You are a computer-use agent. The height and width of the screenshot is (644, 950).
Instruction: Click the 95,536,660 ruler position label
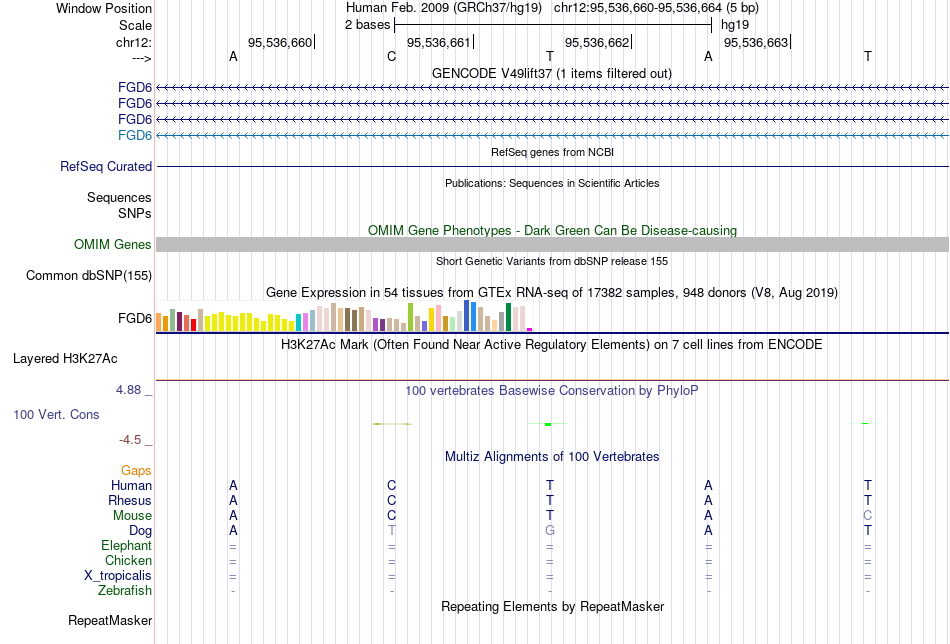point(280,42)
